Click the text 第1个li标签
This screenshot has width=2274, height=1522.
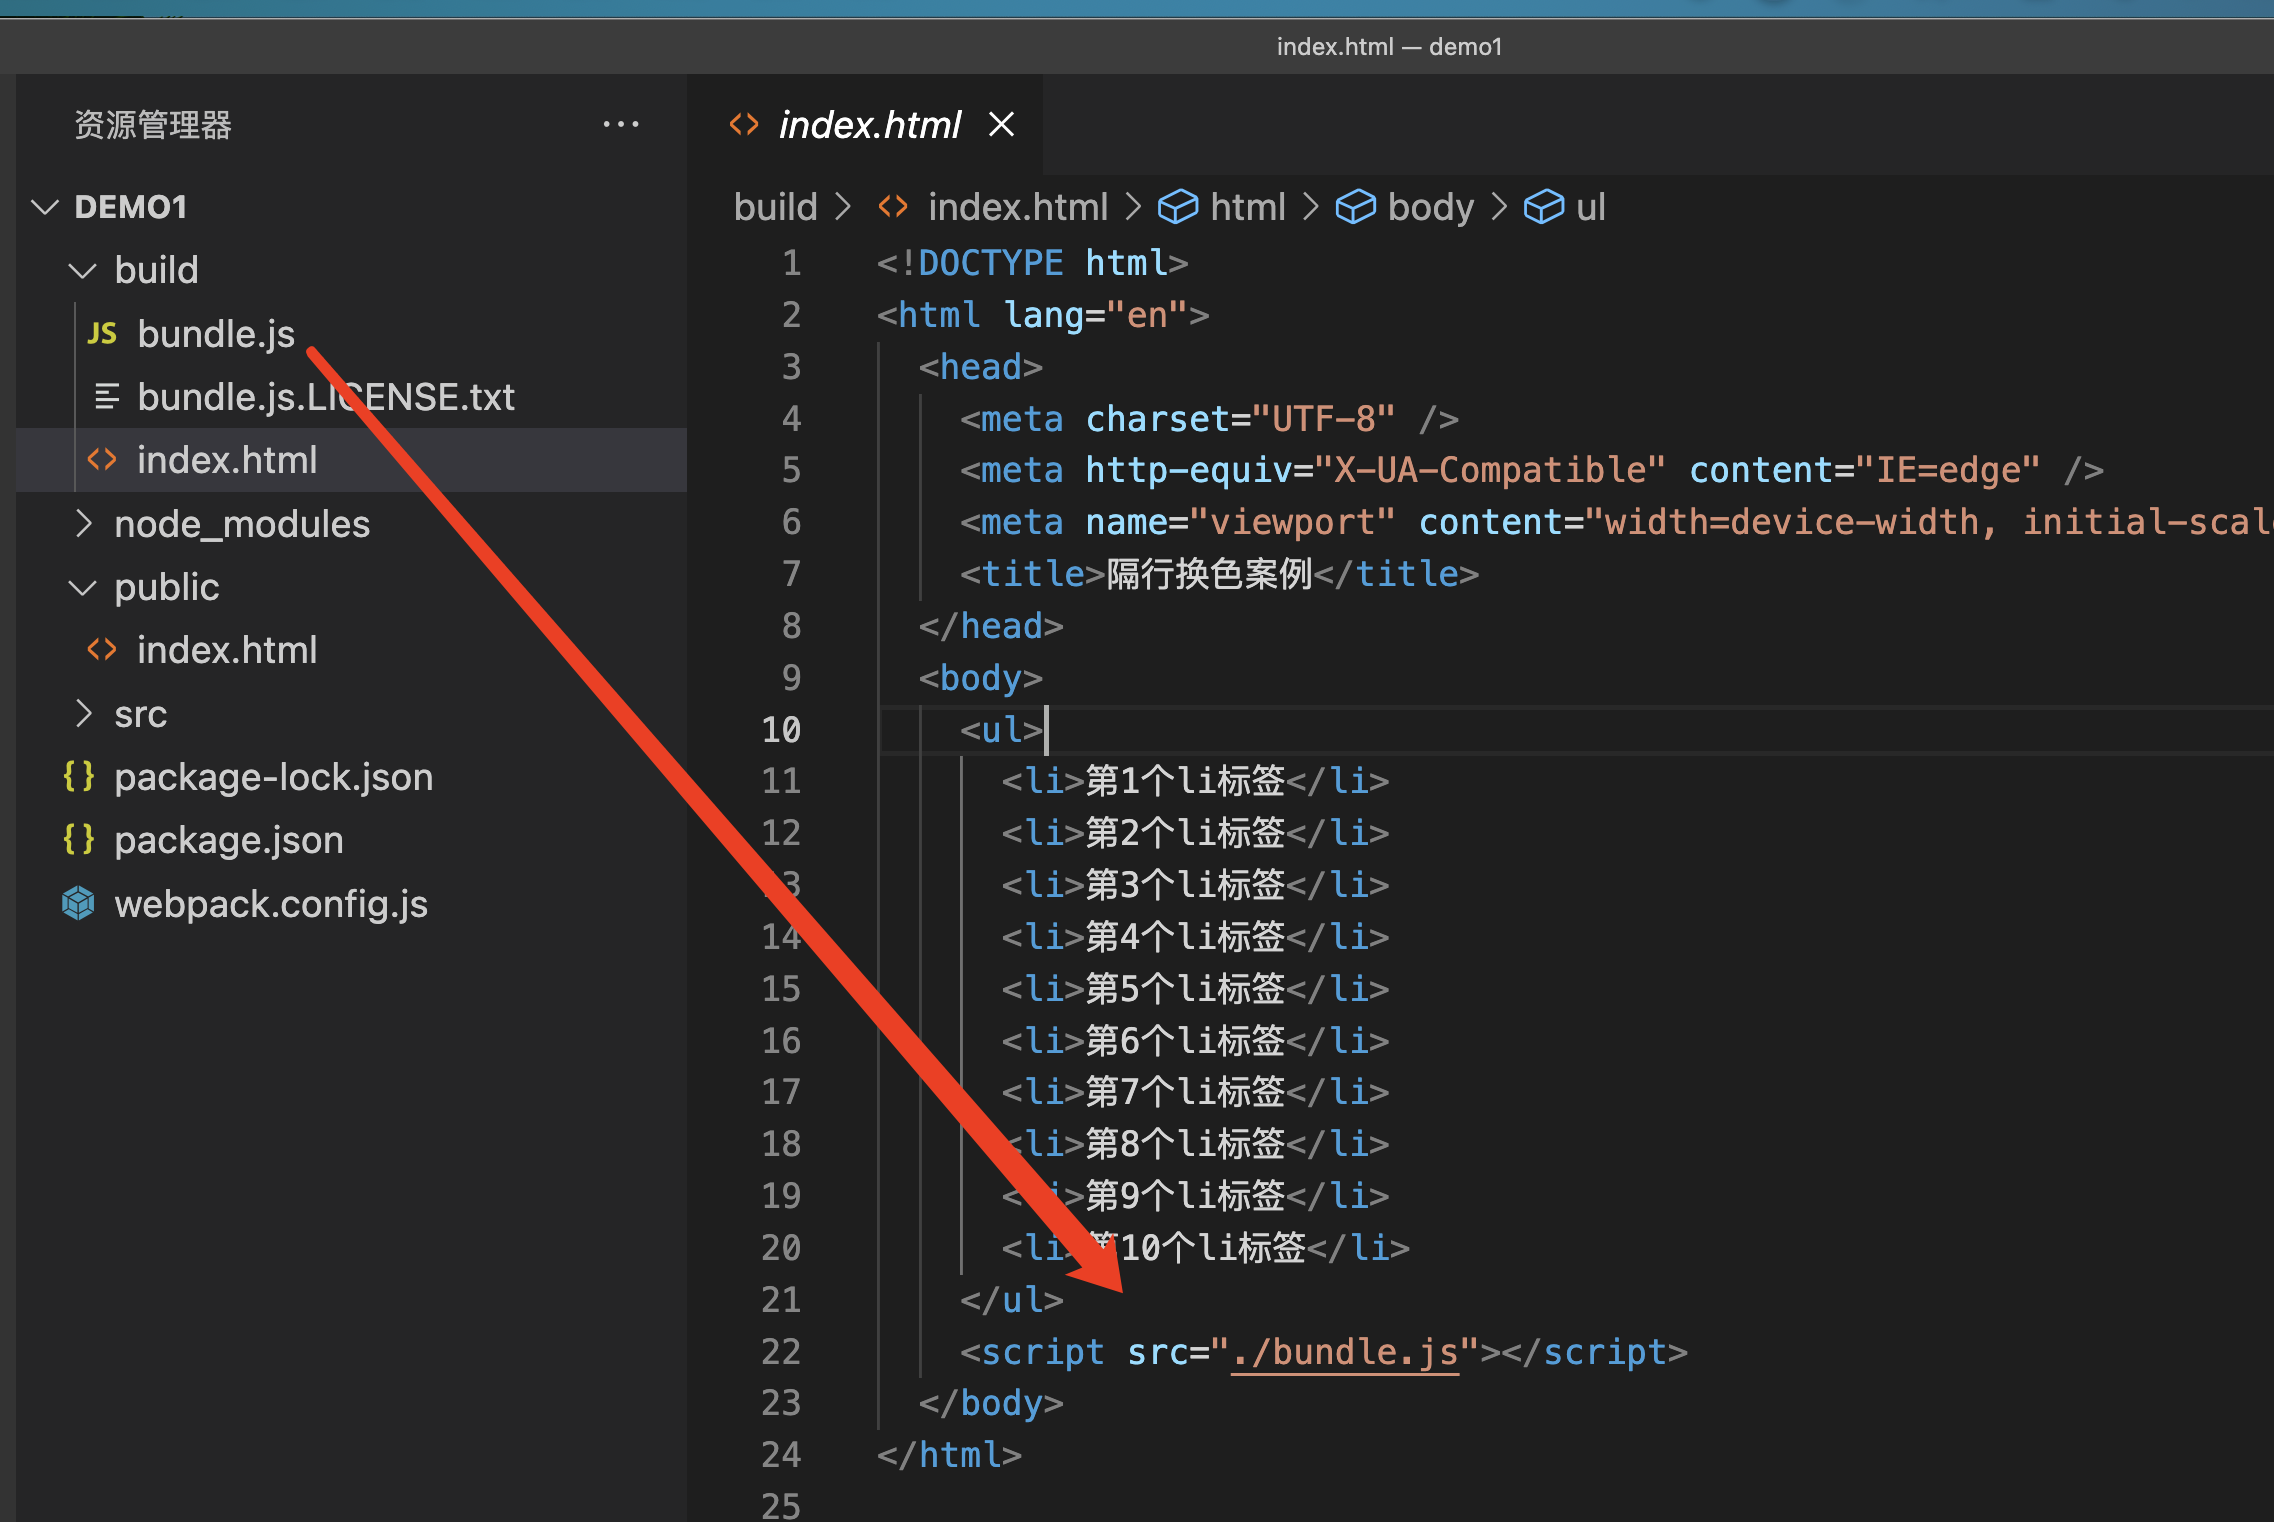click(1185, 781)
